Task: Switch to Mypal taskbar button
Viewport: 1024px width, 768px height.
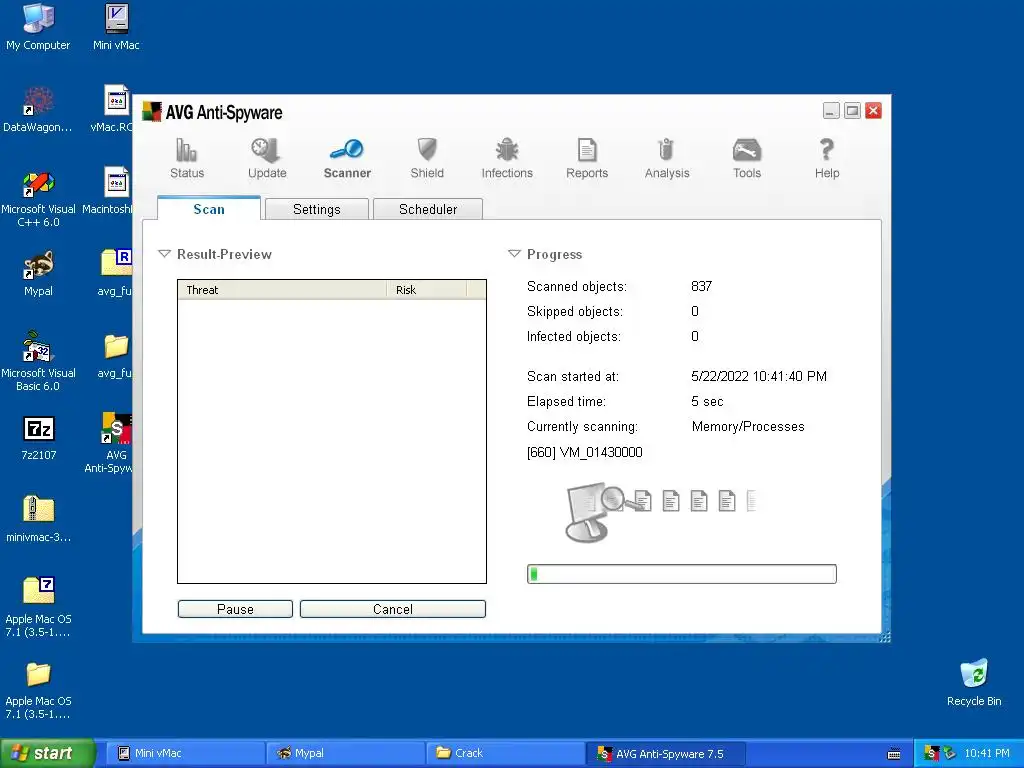Action: [x=345, y=753]
